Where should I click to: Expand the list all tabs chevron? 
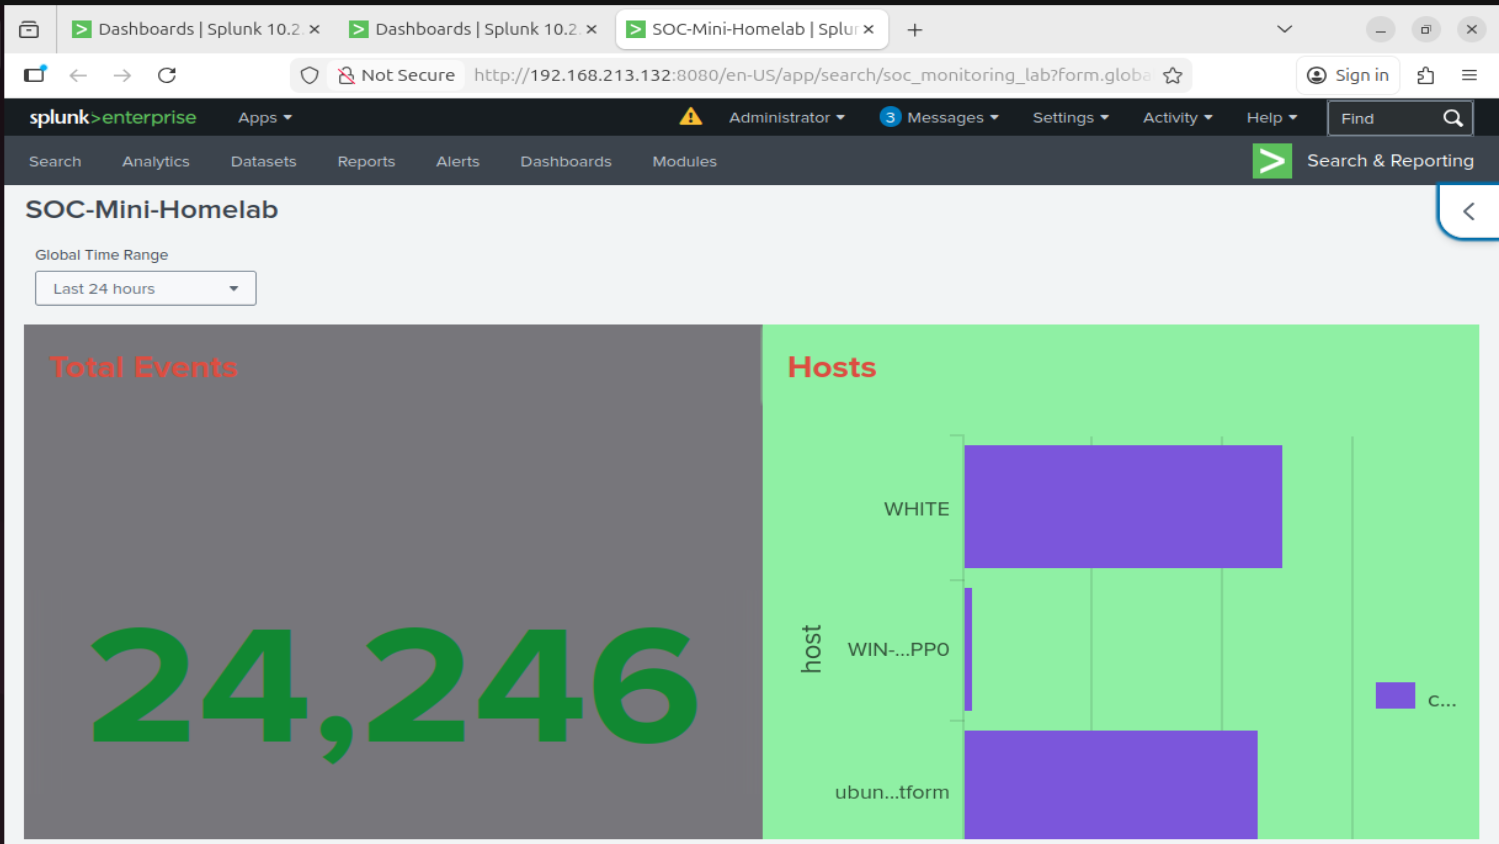(x=1285, y=29)
